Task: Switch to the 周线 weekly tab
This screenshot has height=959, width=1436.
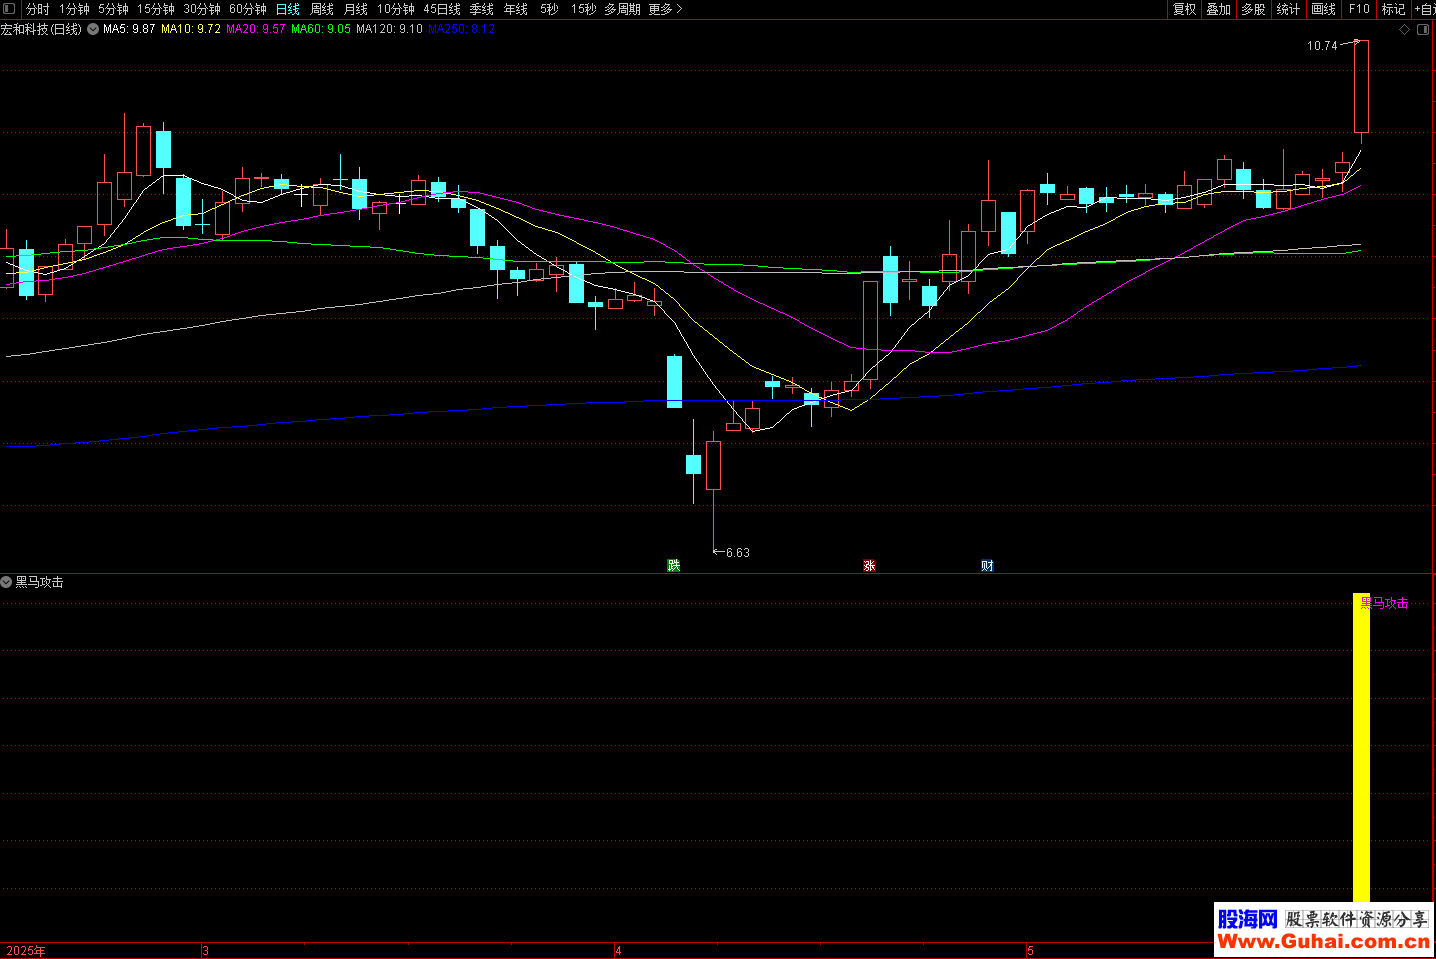Action: pyautogui.click(x=322, y=9)
